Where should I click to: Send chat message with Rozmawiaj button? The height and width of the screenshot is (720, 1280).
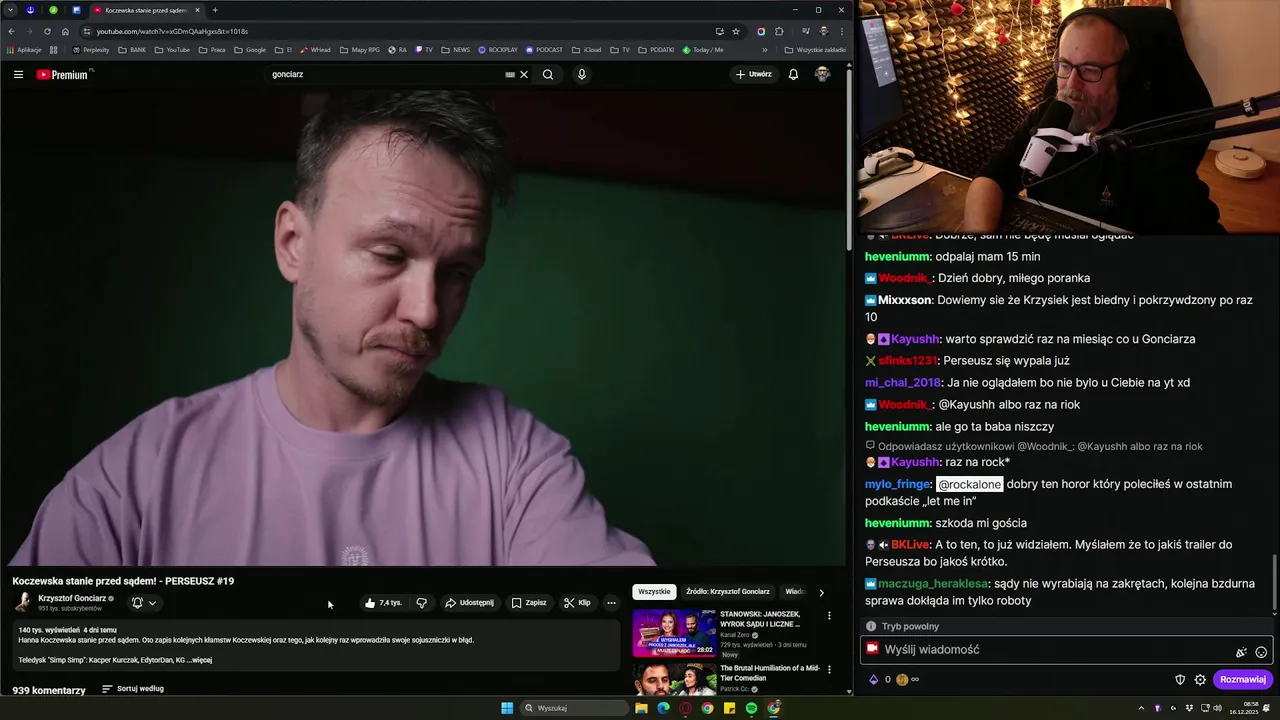click(x=1243, y=680)
